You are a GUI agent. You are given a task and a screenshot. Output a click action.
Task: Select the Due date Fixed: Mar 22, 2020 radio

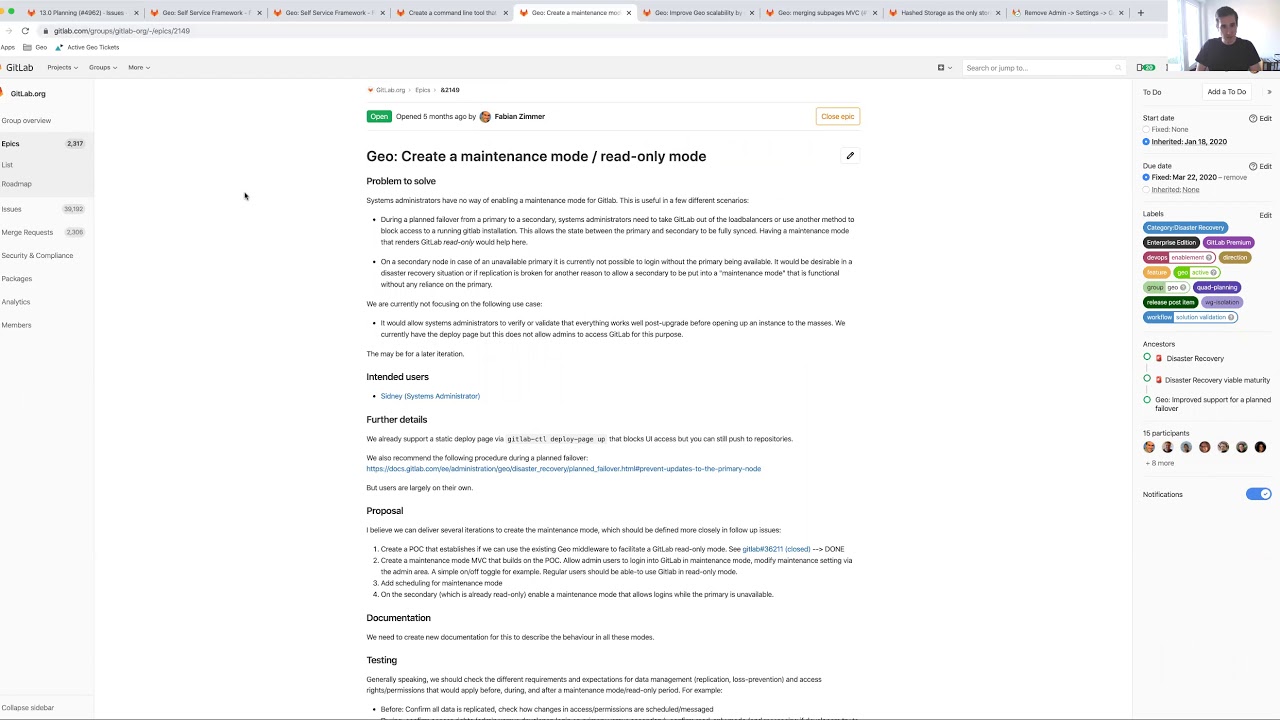(x=1146, y=177)
